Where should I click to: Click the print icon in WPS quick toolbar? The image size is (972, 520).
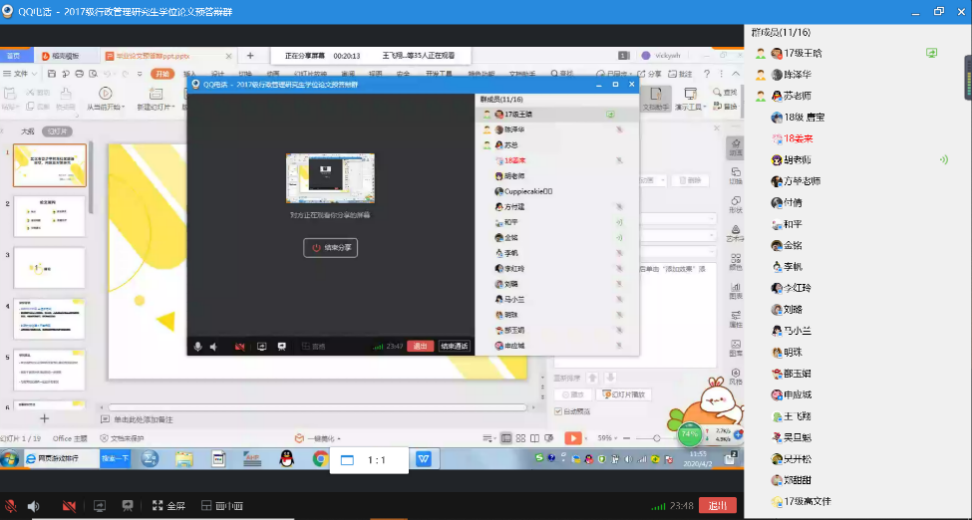[79, 74]
